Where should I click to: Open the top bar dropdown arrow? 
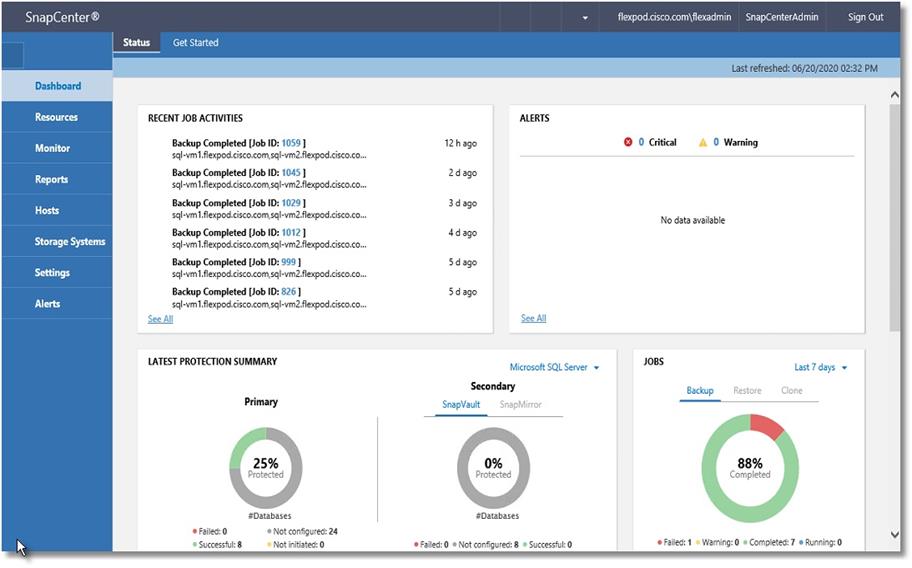[x=585, y=18]
